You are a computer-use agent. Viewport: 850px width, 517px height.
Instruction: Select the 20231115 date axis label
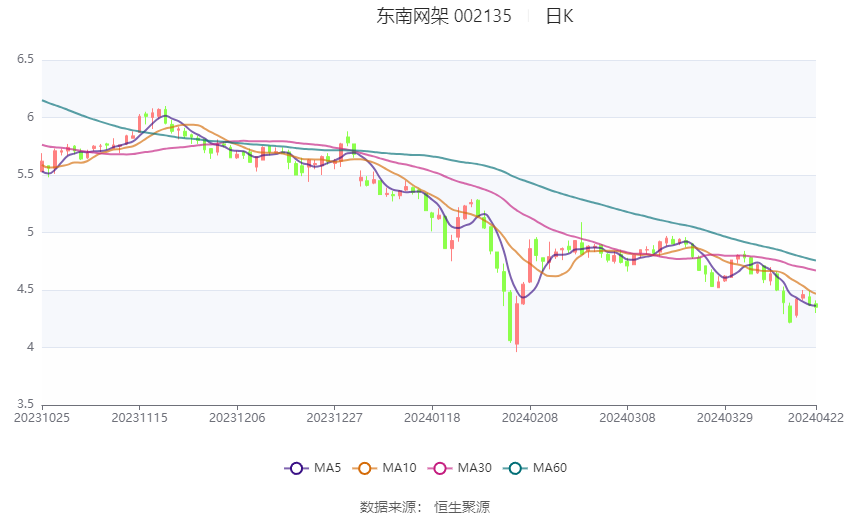[x=139, y=417]
